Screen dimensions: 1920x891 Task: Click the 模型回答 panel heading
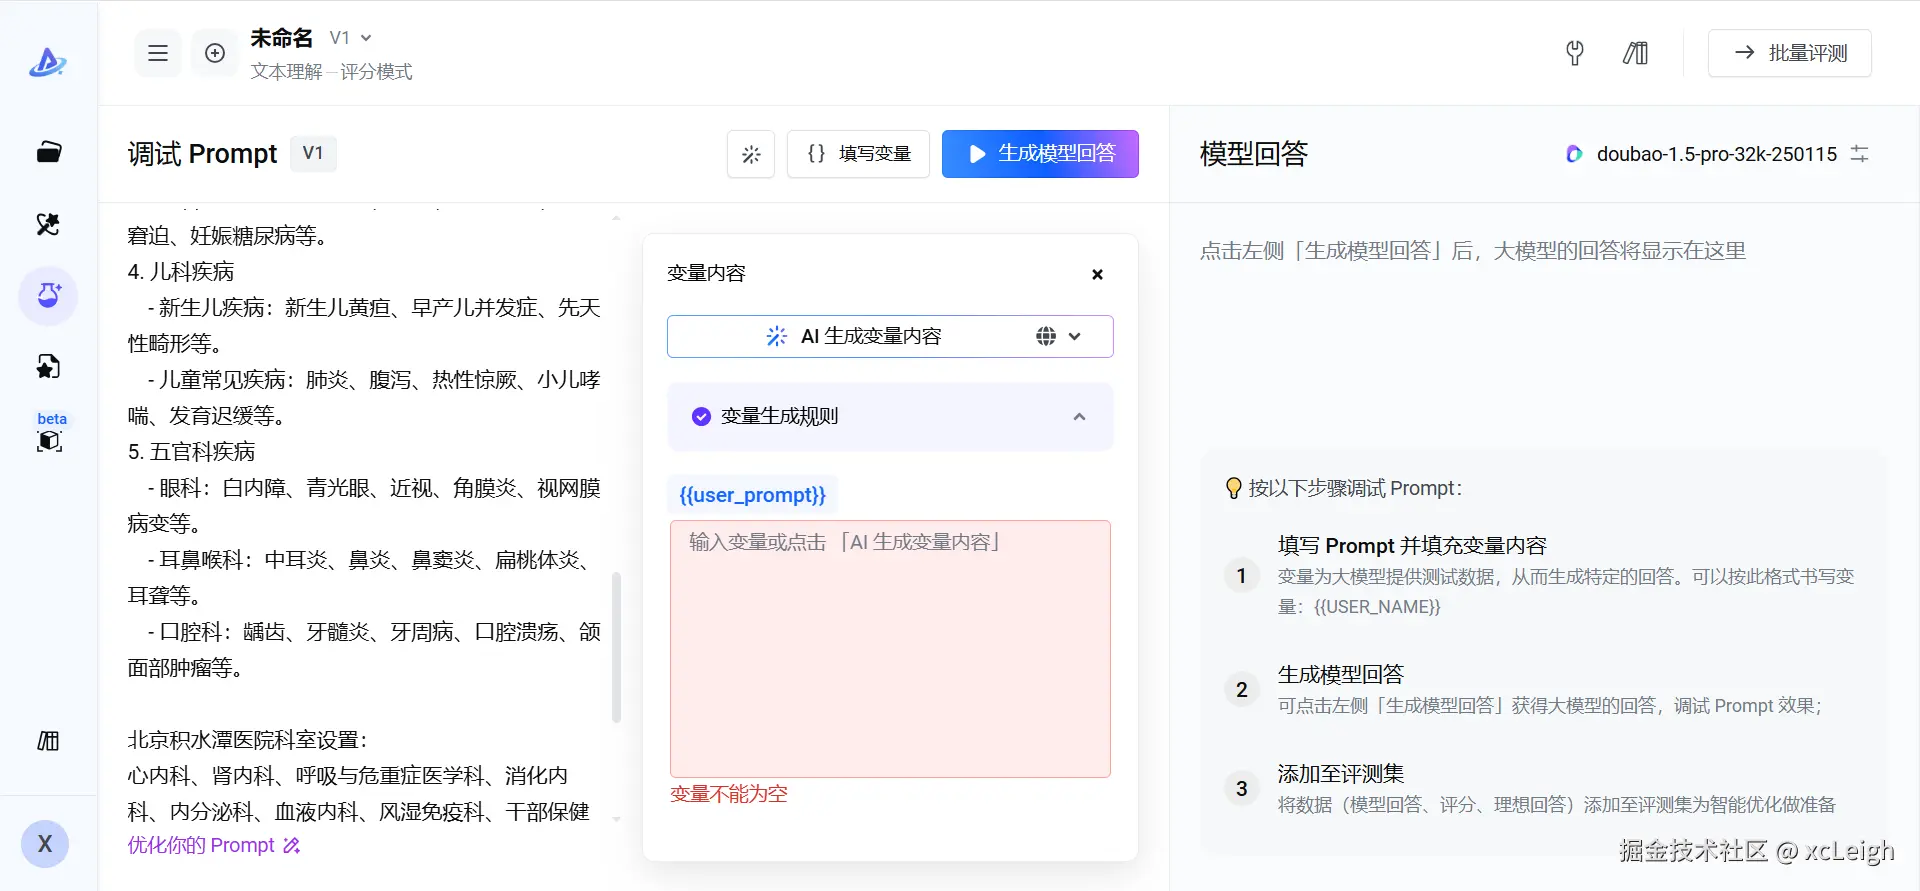[x=1254, y=154]
